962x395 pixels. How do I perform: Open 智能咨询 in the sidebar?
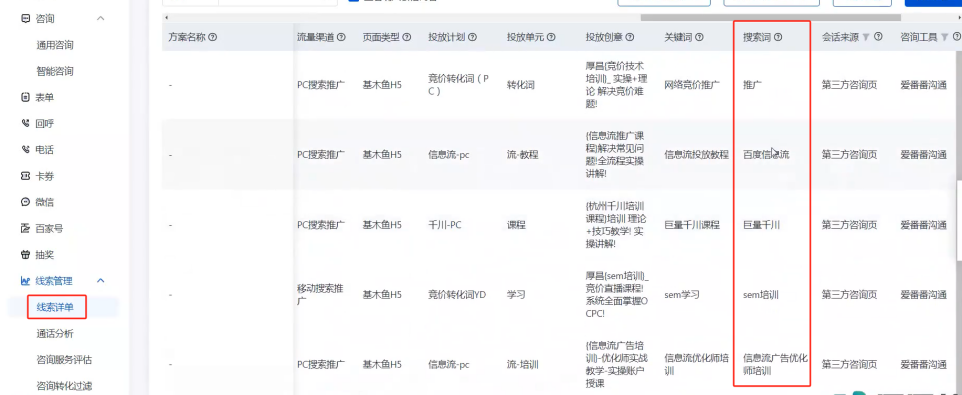click(55, 71)
